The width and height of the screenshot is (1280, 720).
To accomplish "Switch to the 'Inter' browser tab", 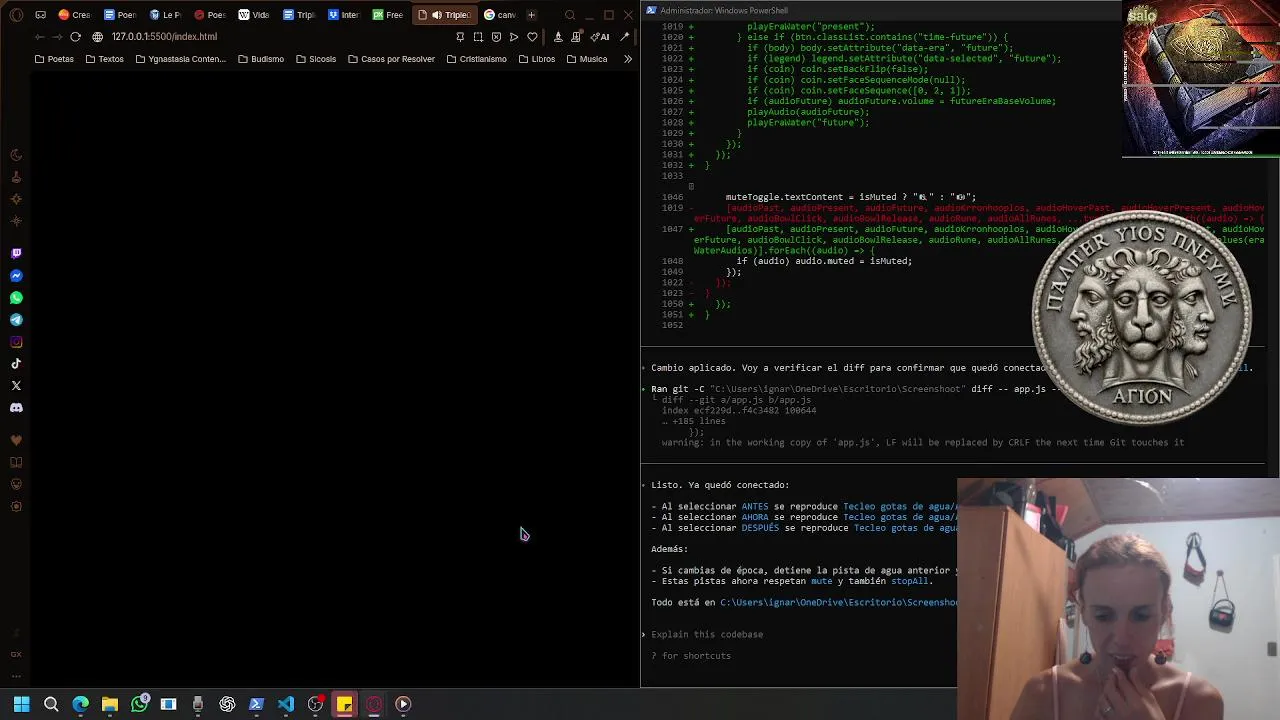I will (344, 15).
